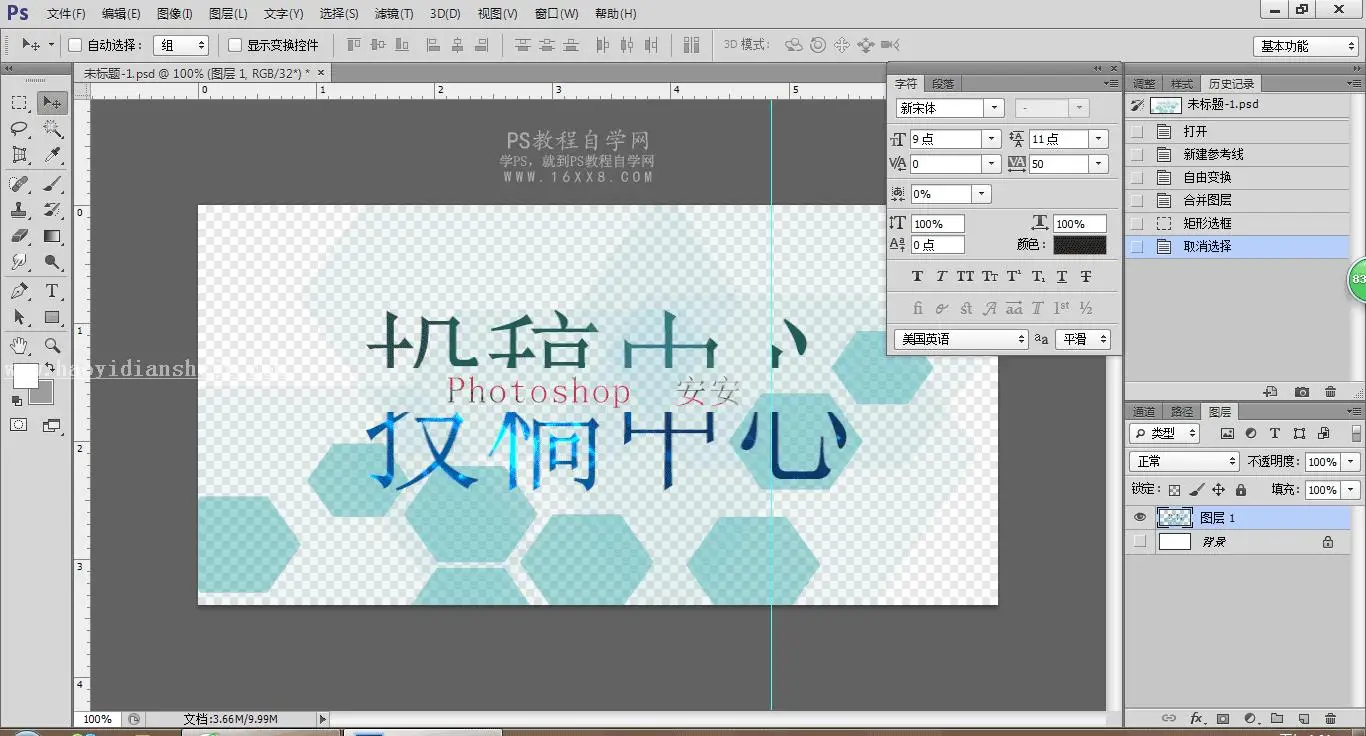Click the layer opacity 100% field

click(x=1322, y=462)
